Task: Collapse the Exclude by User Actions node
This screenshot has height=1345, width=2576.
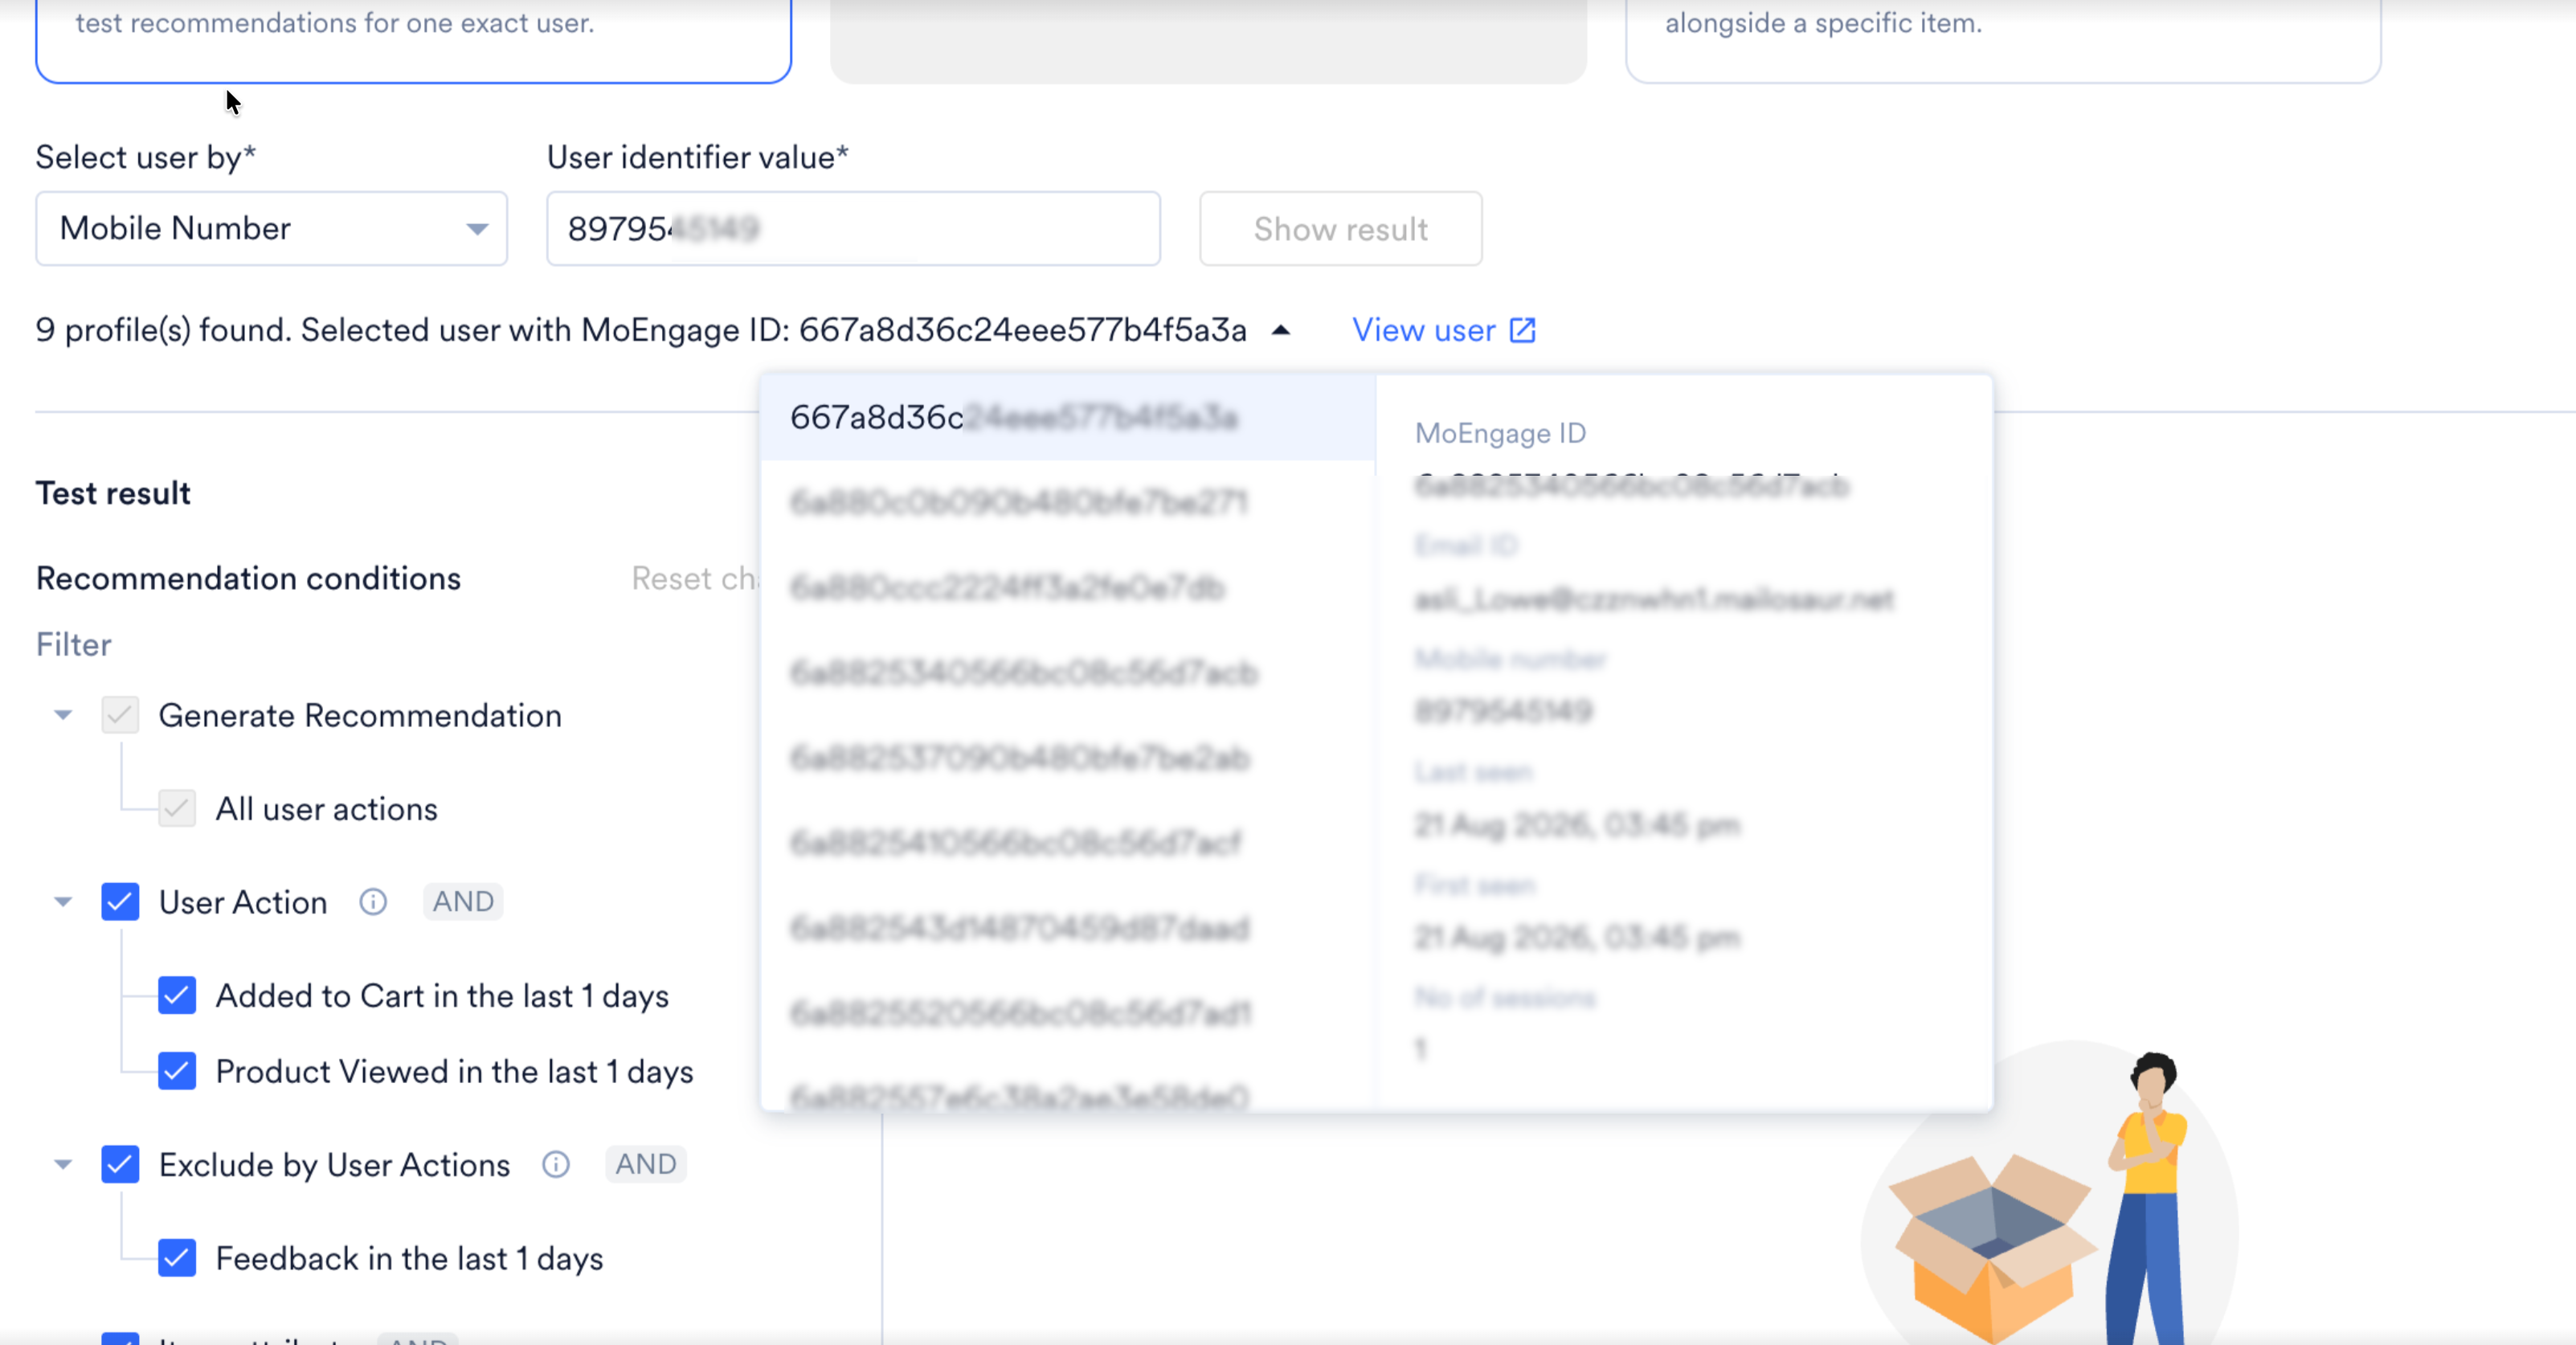Action: [63, 1164]
